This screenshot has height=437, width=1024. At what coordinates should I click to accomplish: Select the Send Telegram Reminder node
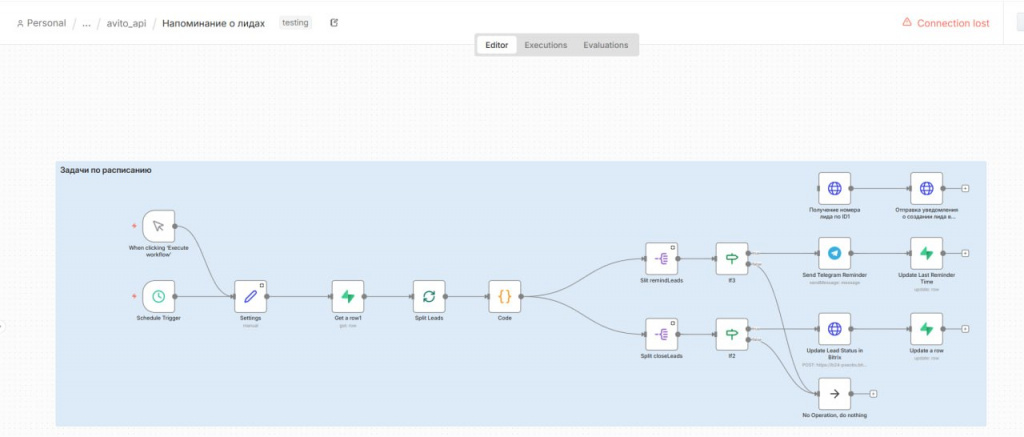click(835, 253)
